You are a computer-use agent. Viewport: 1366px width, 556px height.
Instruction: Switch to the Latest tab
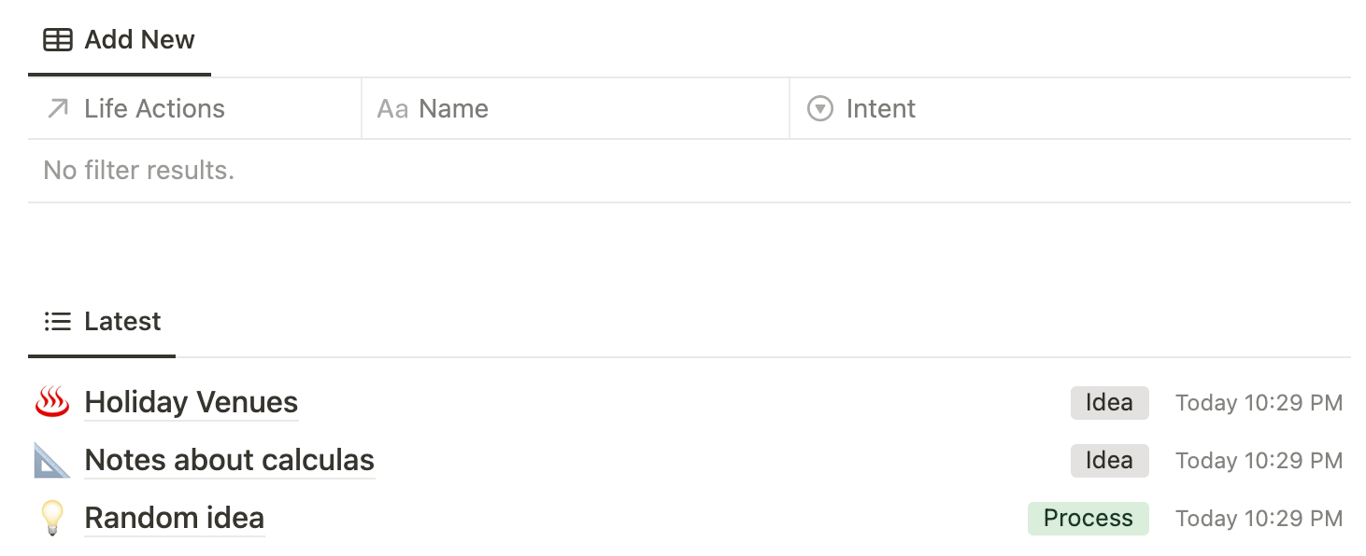click(x=122, y=322)
